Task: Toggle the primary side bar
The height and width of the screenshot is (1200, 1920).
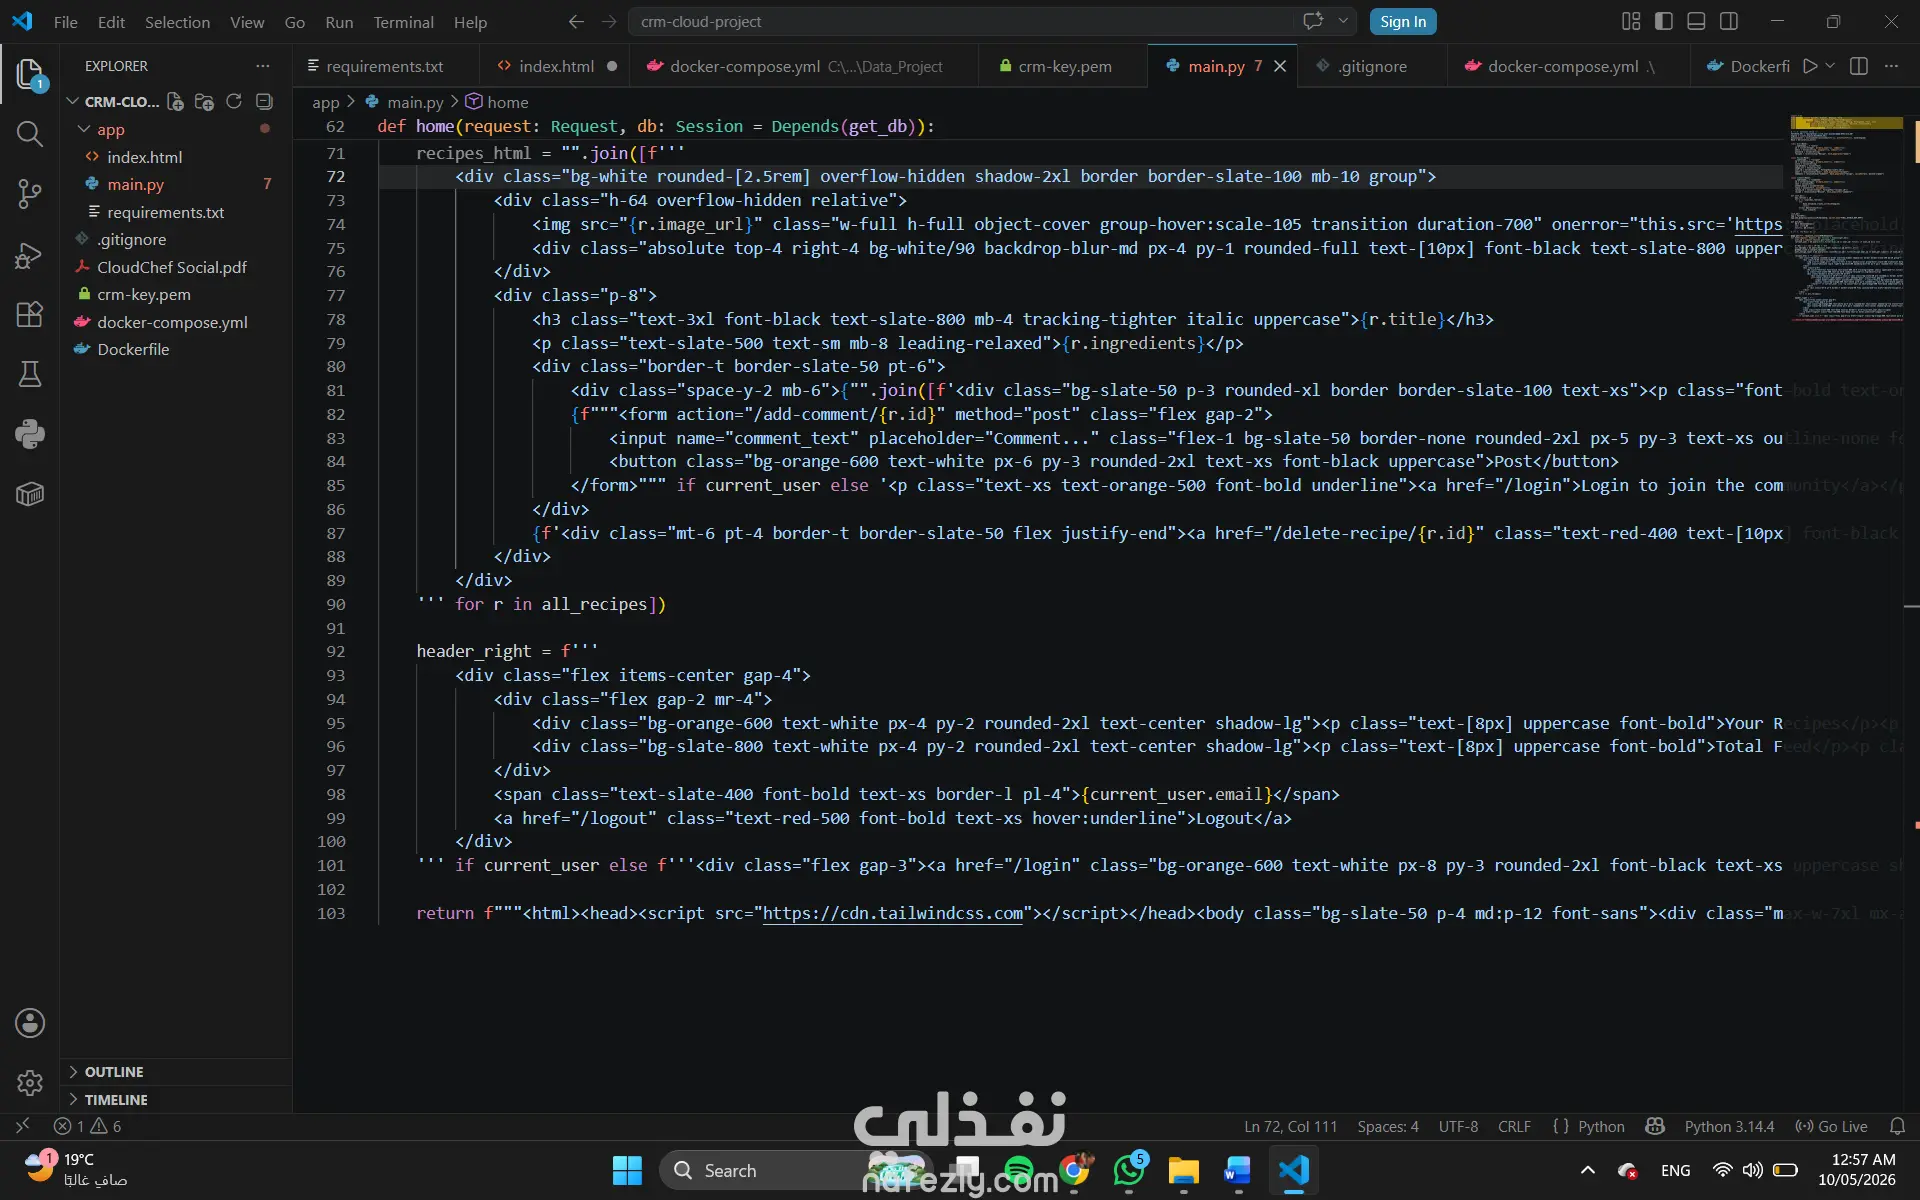Action: 1664,21
